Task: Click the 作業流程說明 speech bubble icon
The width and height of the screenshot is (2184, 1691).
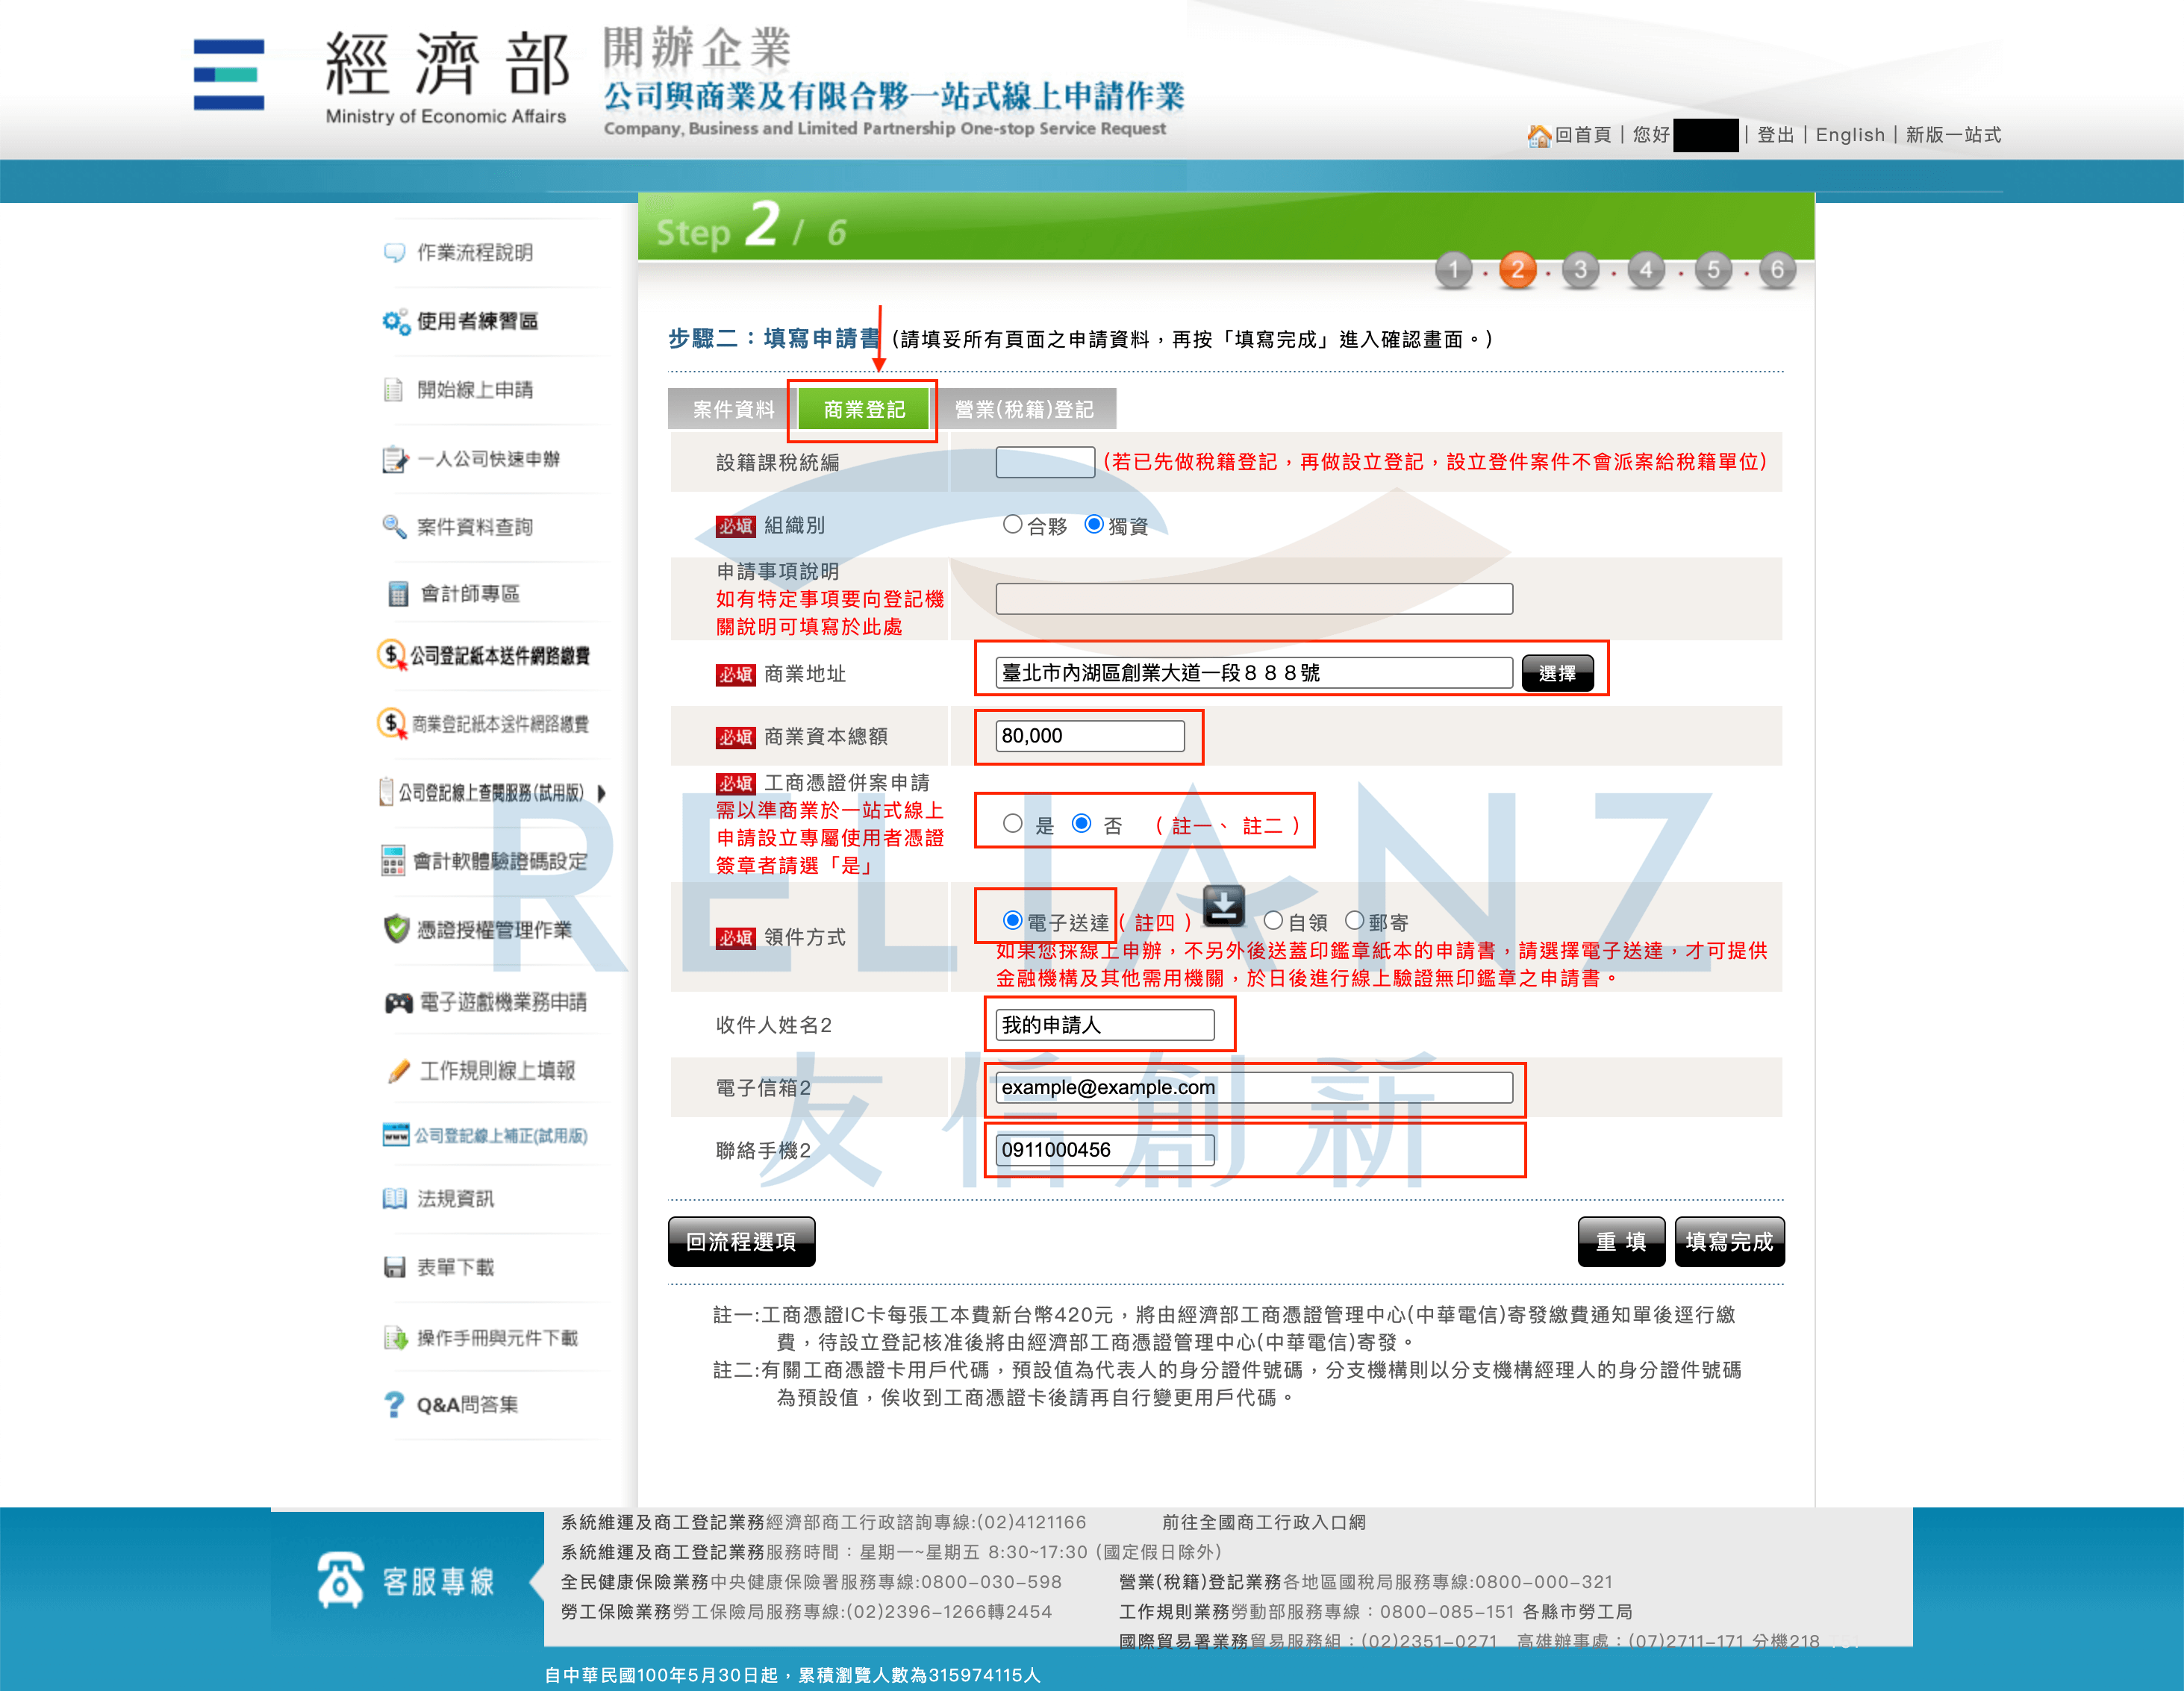Action: point(394,253)
